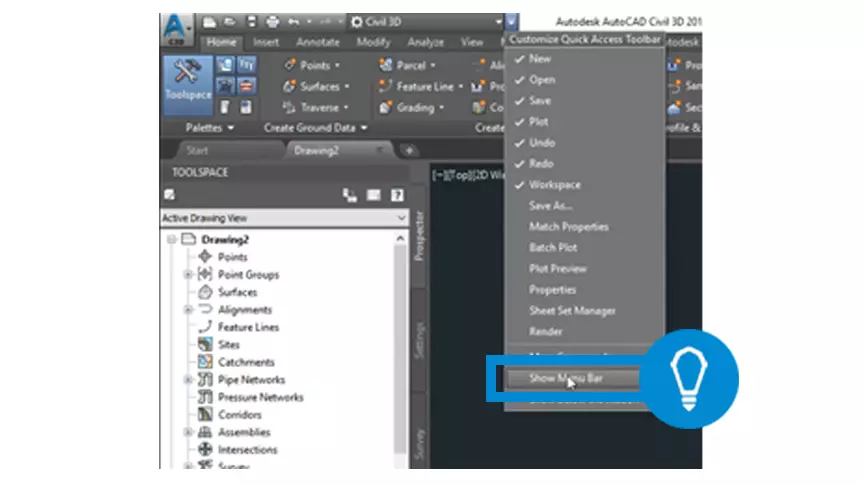Click the New drawing icon in Quick Access Toolbar
Viewport: 863px width, 485px height.
209,22
